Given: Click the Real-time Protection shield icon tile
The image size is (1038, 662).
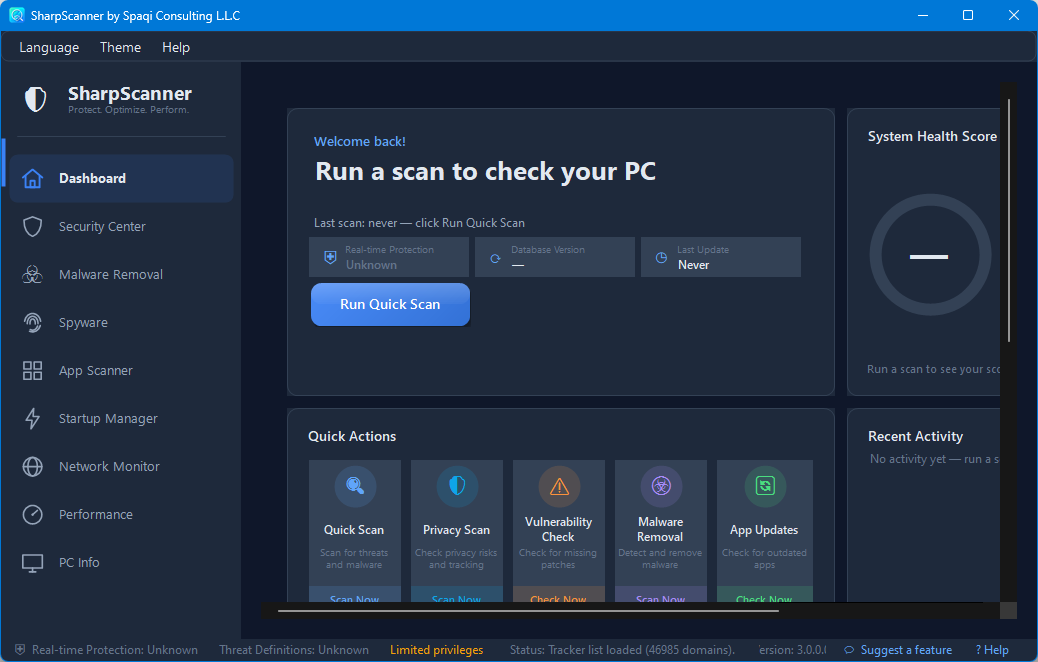Looking at the screenshot, I should [x=330, y=258].
